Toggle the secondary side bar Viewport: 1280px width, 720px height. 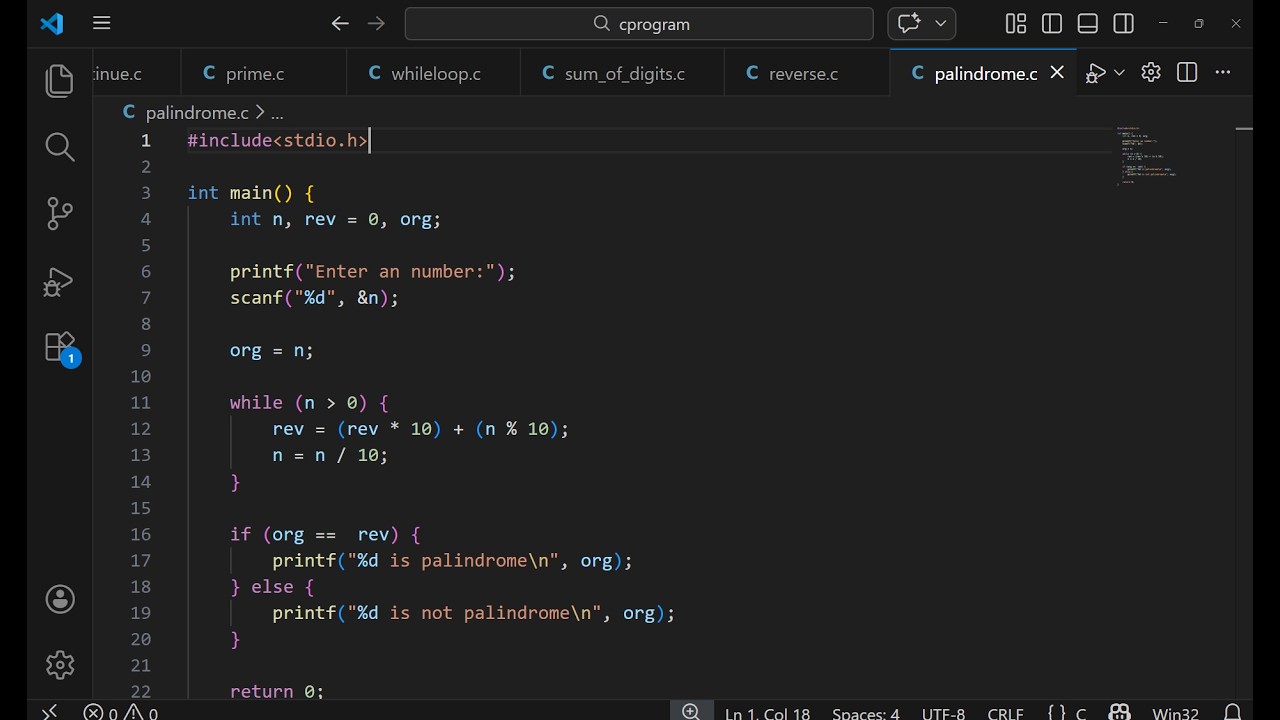pyautogui.click(x=1124, y=23)
